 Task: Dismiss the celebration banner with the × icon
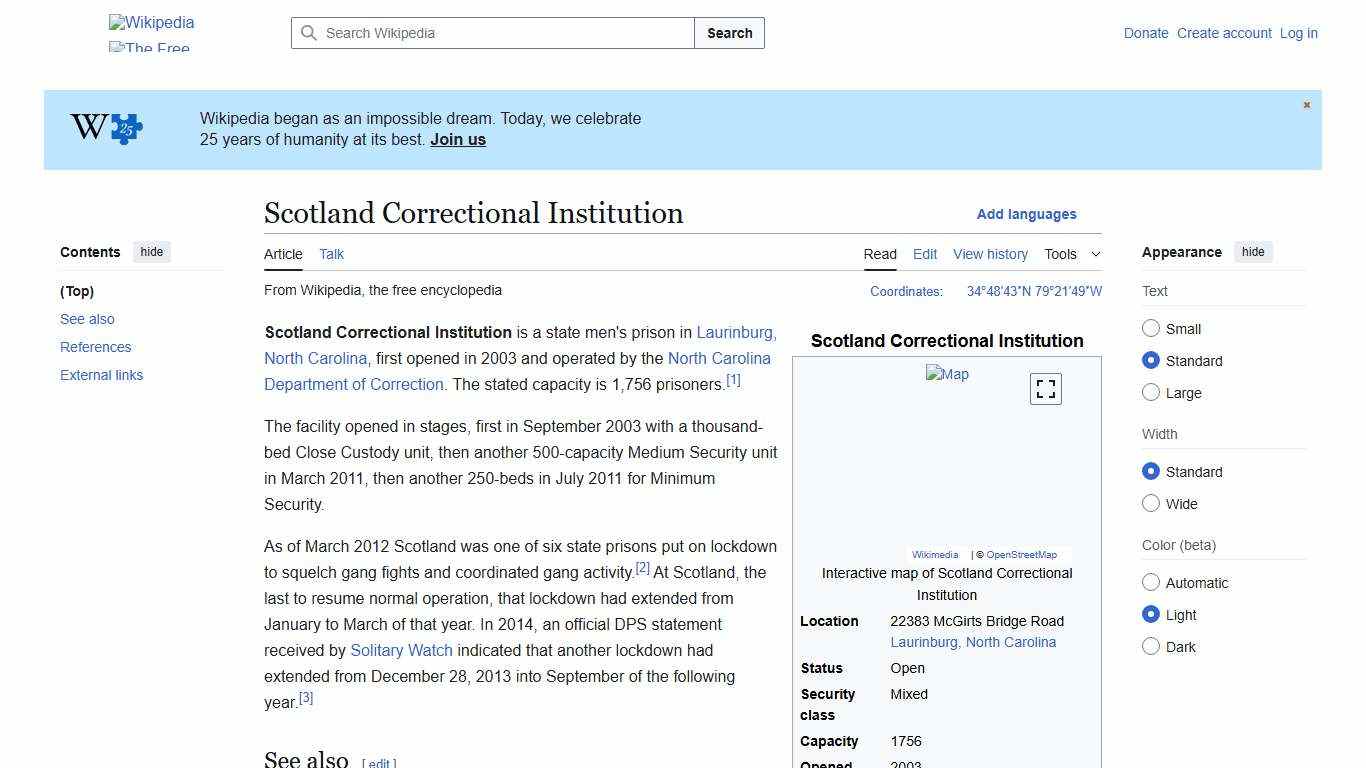tap(1306, 104)
